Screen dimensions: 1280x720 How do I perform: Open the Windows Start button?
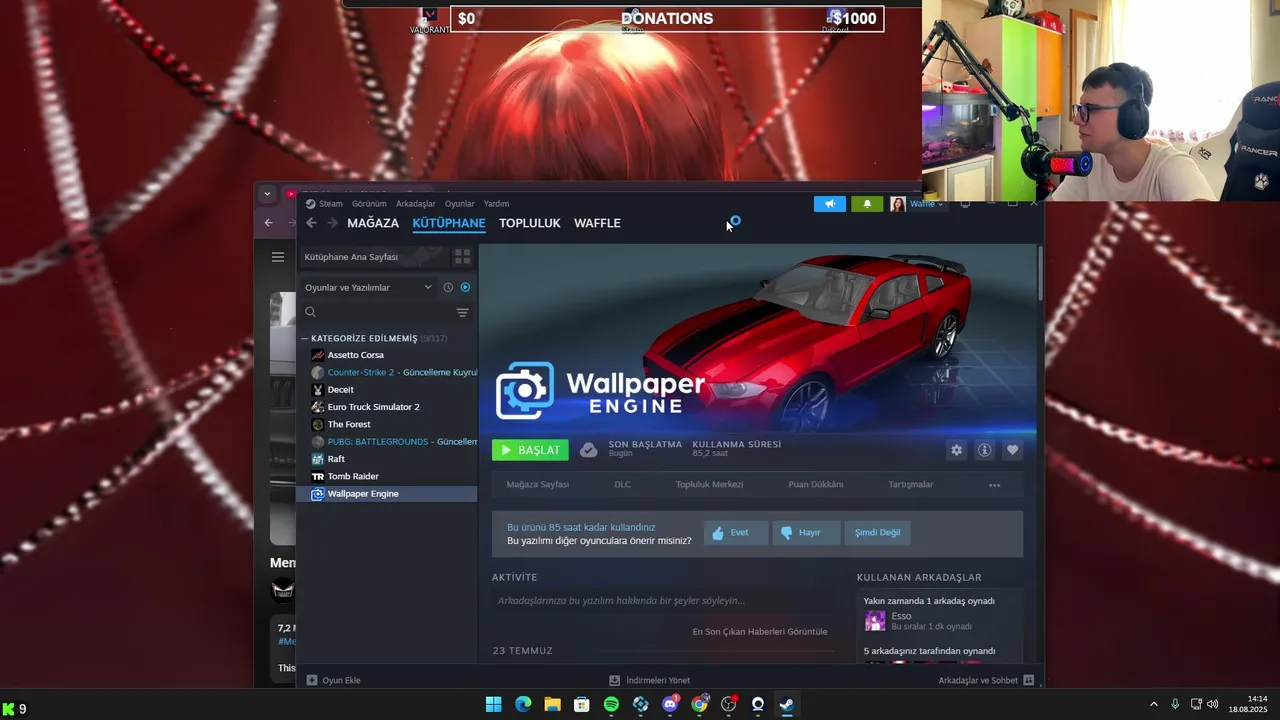click(x=493, y=705)
